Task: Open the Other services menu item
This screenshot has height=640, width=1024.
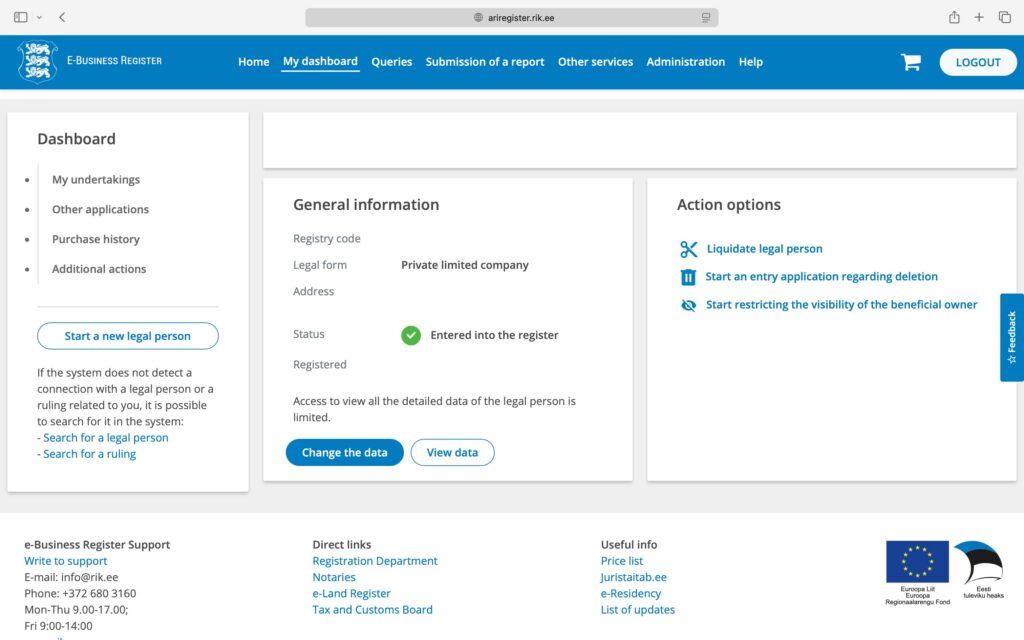Action: 595,62
